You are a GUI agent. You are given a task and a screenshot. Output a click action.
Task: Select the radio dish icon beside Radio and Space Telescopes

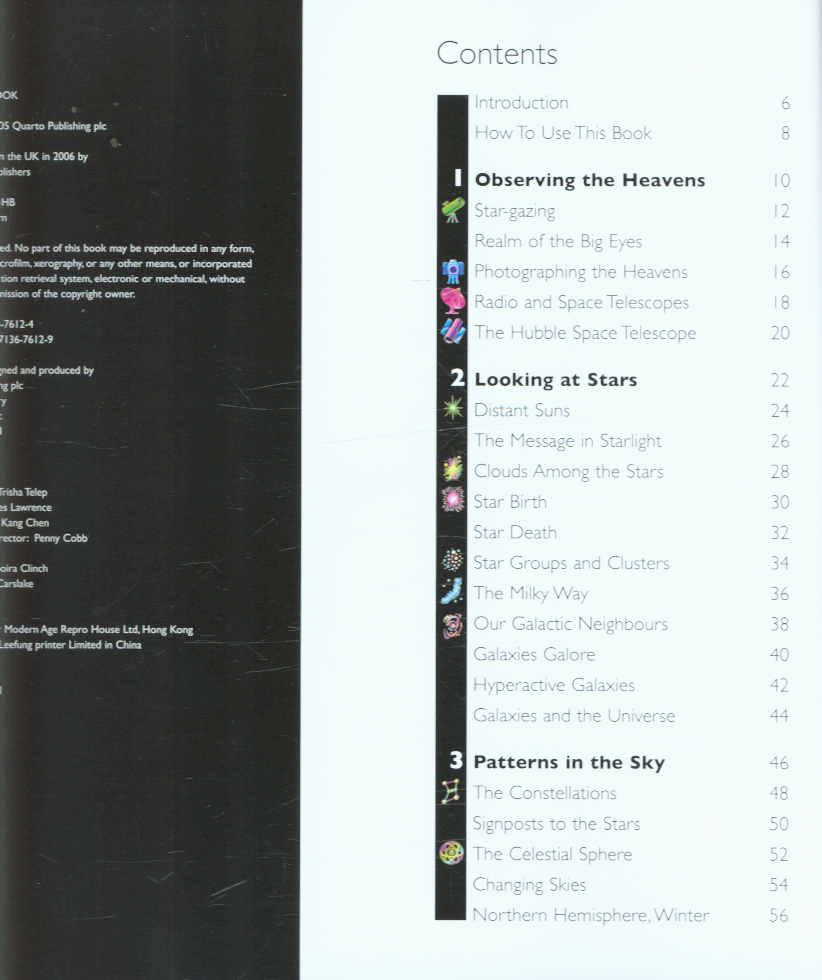coord(453,302)
